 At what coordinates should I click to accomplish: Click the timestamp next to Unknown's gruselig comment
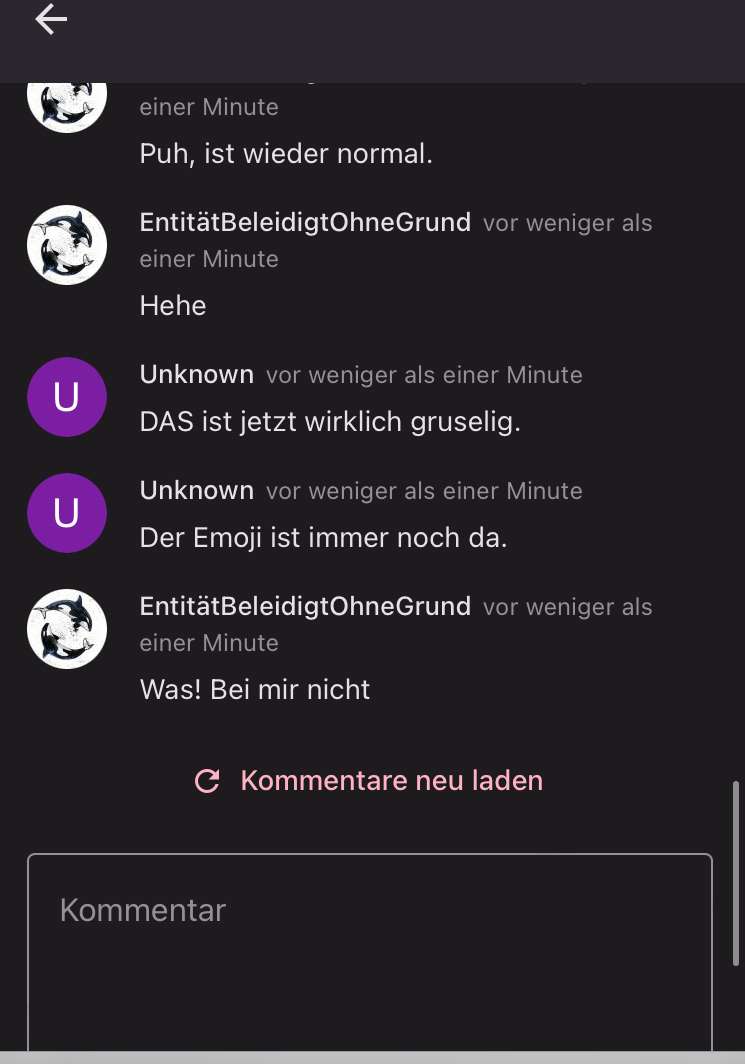(x=424, y=375)
